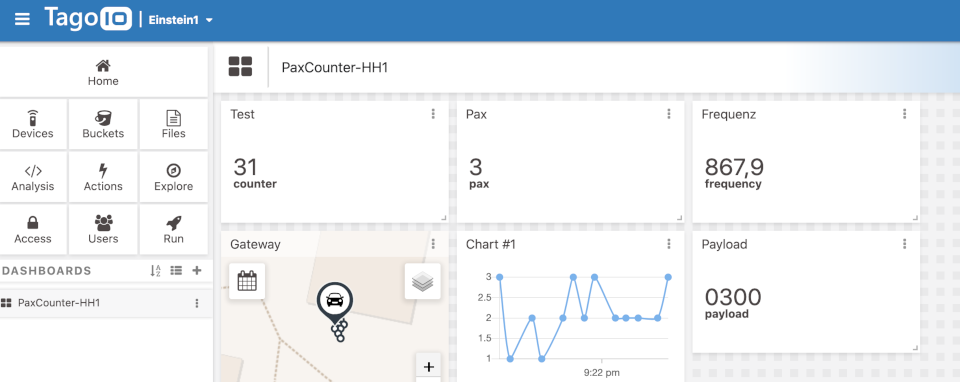Open options for PaxCounter-HH1 sidebar entry
Image resolution: width=960 pixels, height=382 pixels.
(x=197, y=303)
